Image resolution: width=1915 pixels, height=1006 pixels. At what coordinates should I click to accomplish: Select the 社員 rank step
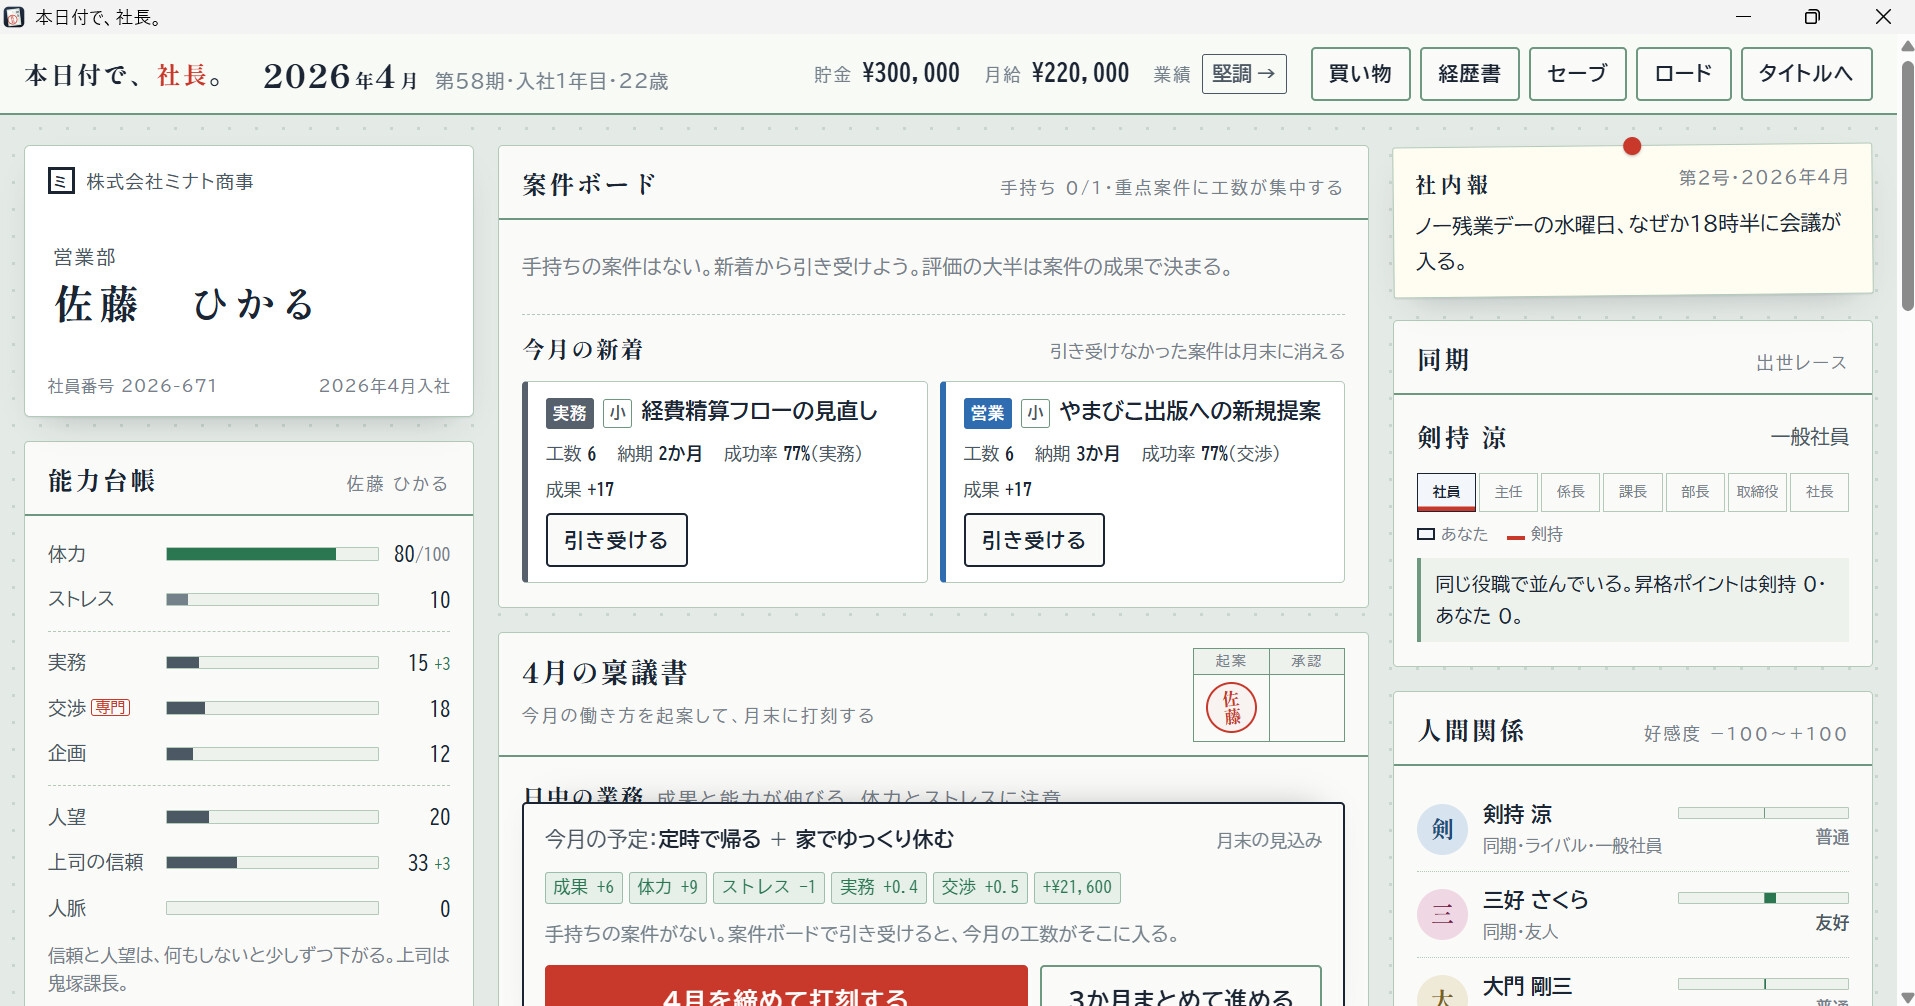point(1446,492)
